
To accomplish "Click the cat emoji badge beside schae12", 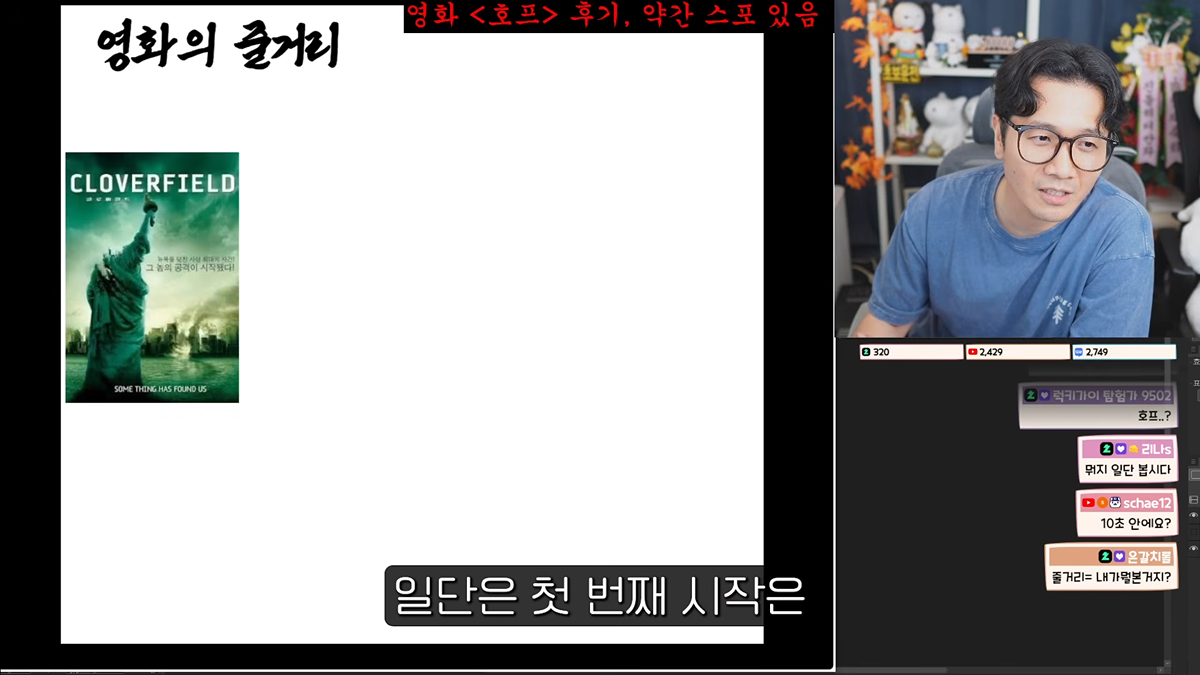I will tap(1116, 502).
